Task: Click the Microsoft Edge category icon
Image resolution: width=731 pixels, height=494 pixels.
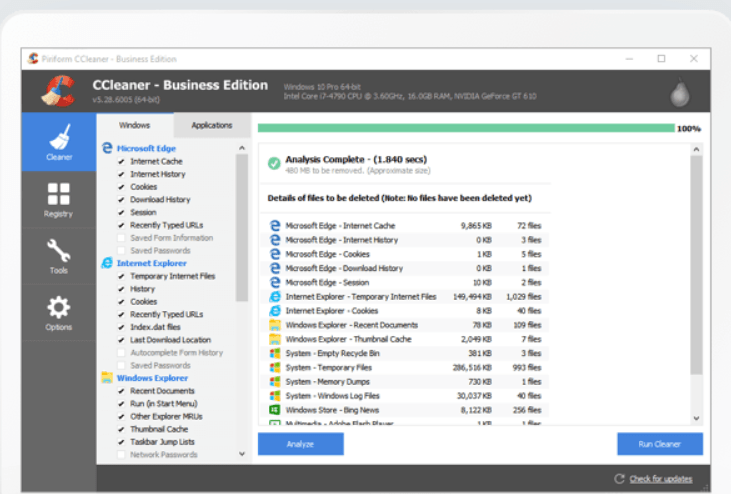Action: click(107, 148)
